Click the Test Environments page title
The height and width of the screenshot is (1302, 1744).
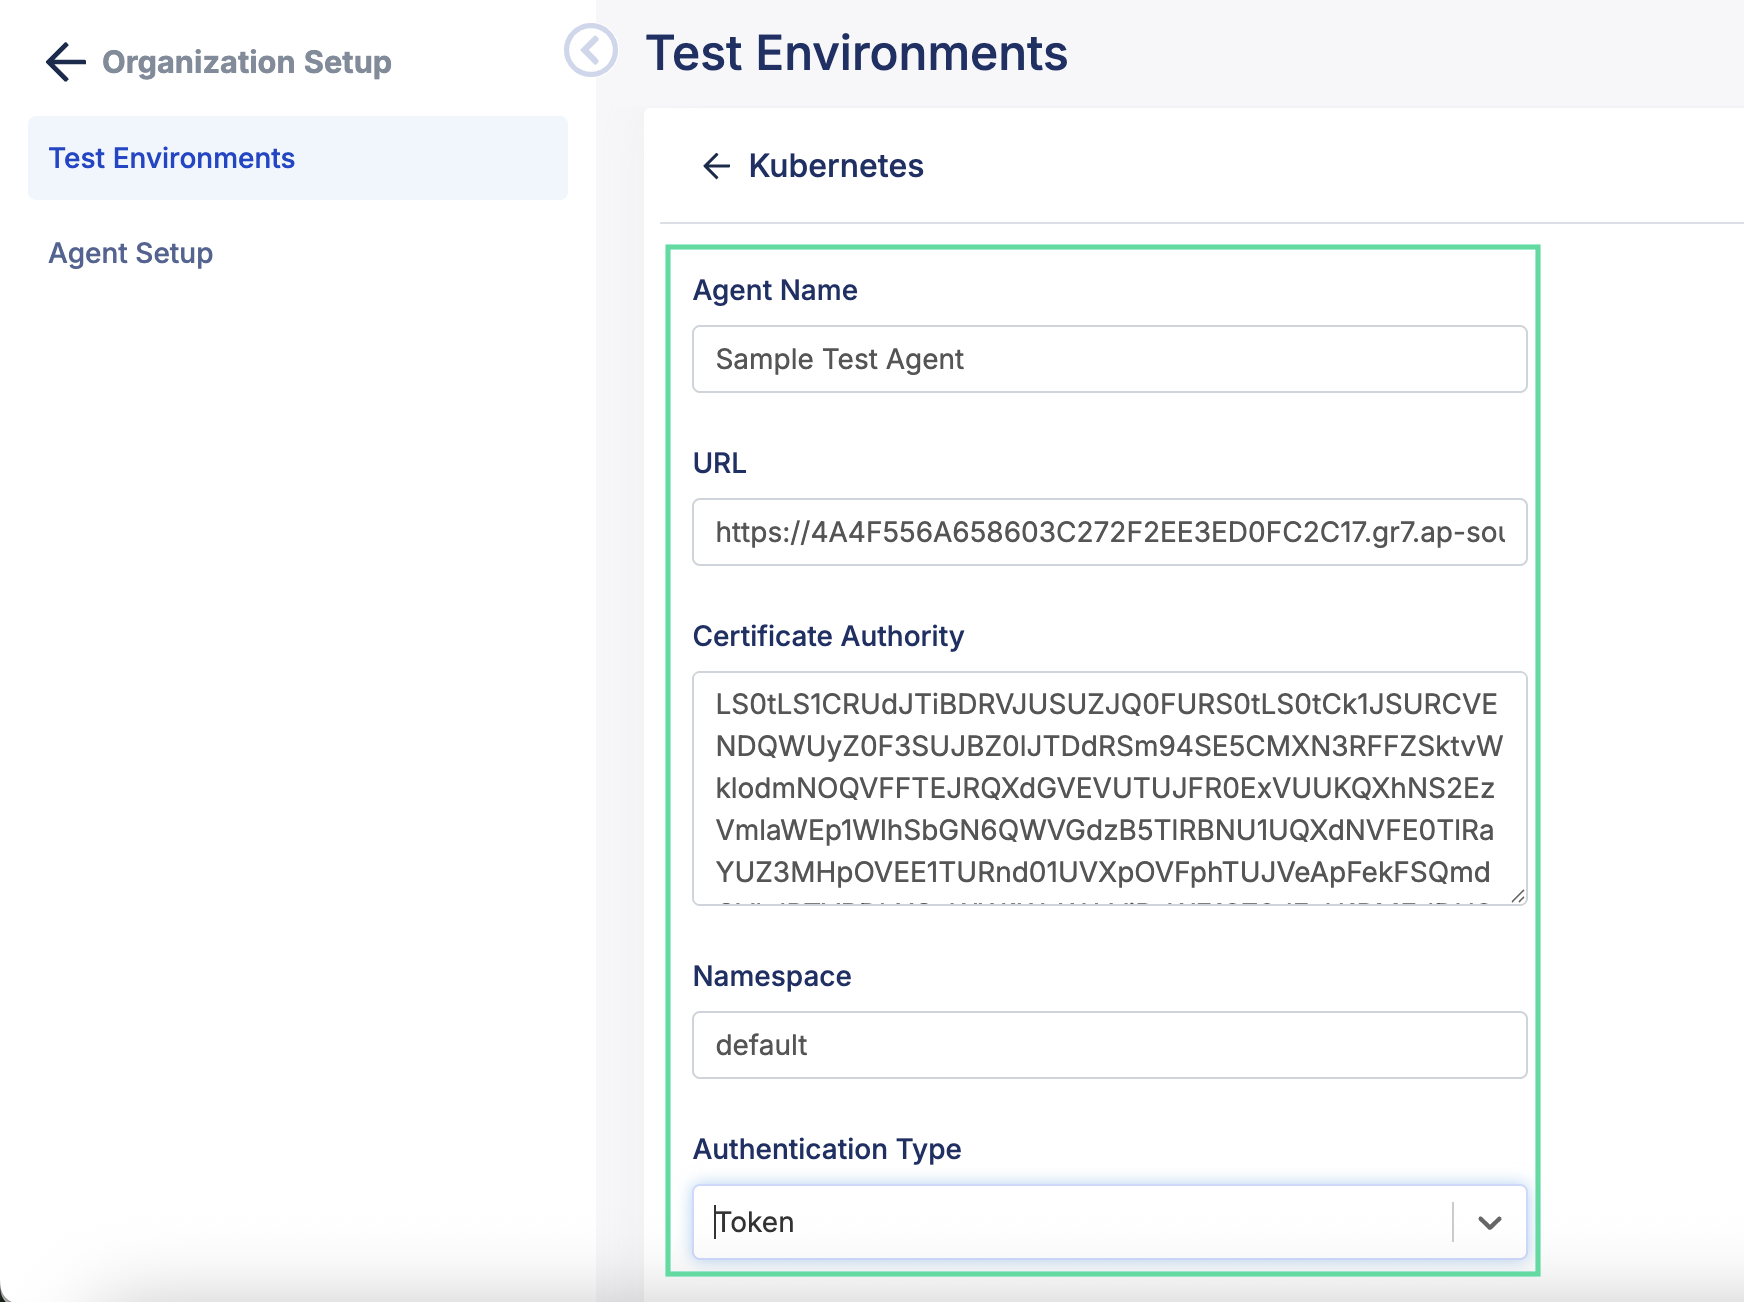856,53
